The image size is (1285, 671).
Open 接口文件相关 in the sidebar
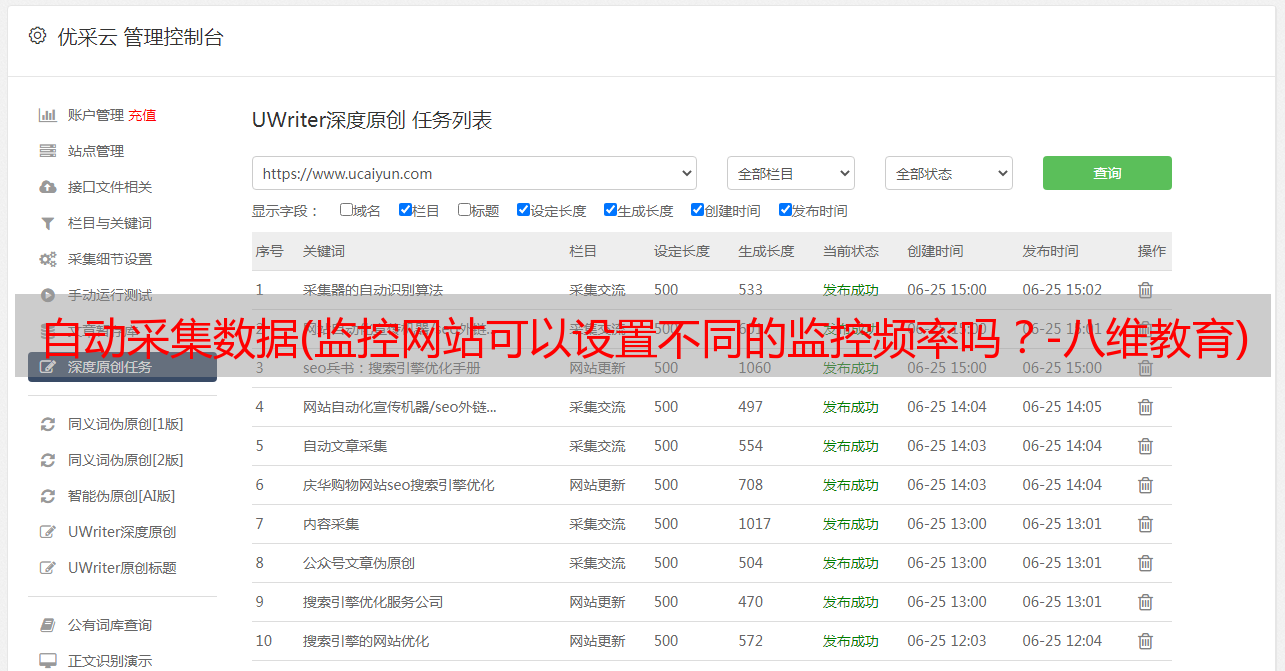pyautogui.click(x=110, y=187)
